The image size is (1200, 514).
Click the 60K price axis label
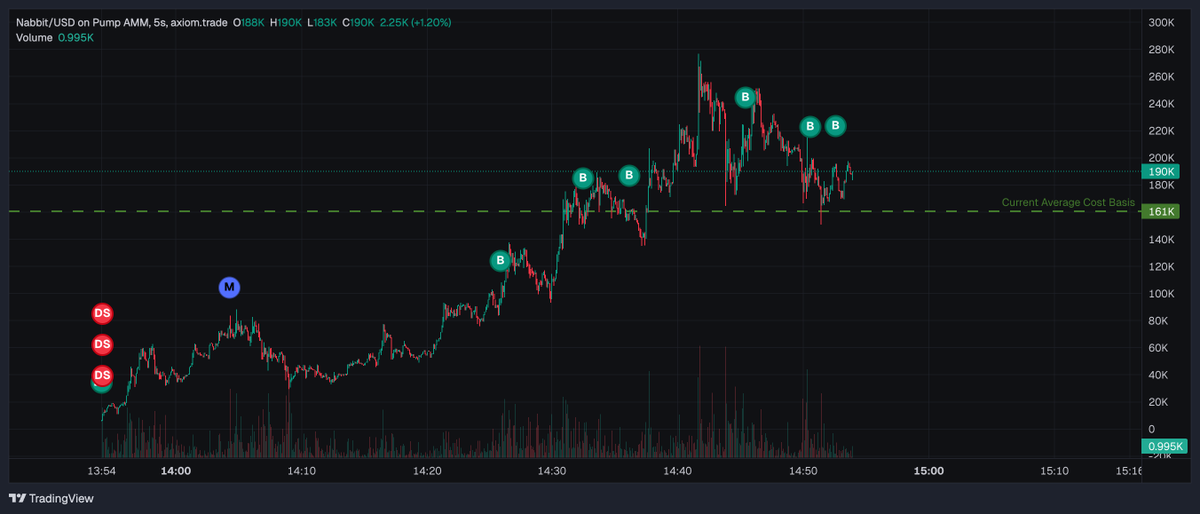(x=1160, y=348)
